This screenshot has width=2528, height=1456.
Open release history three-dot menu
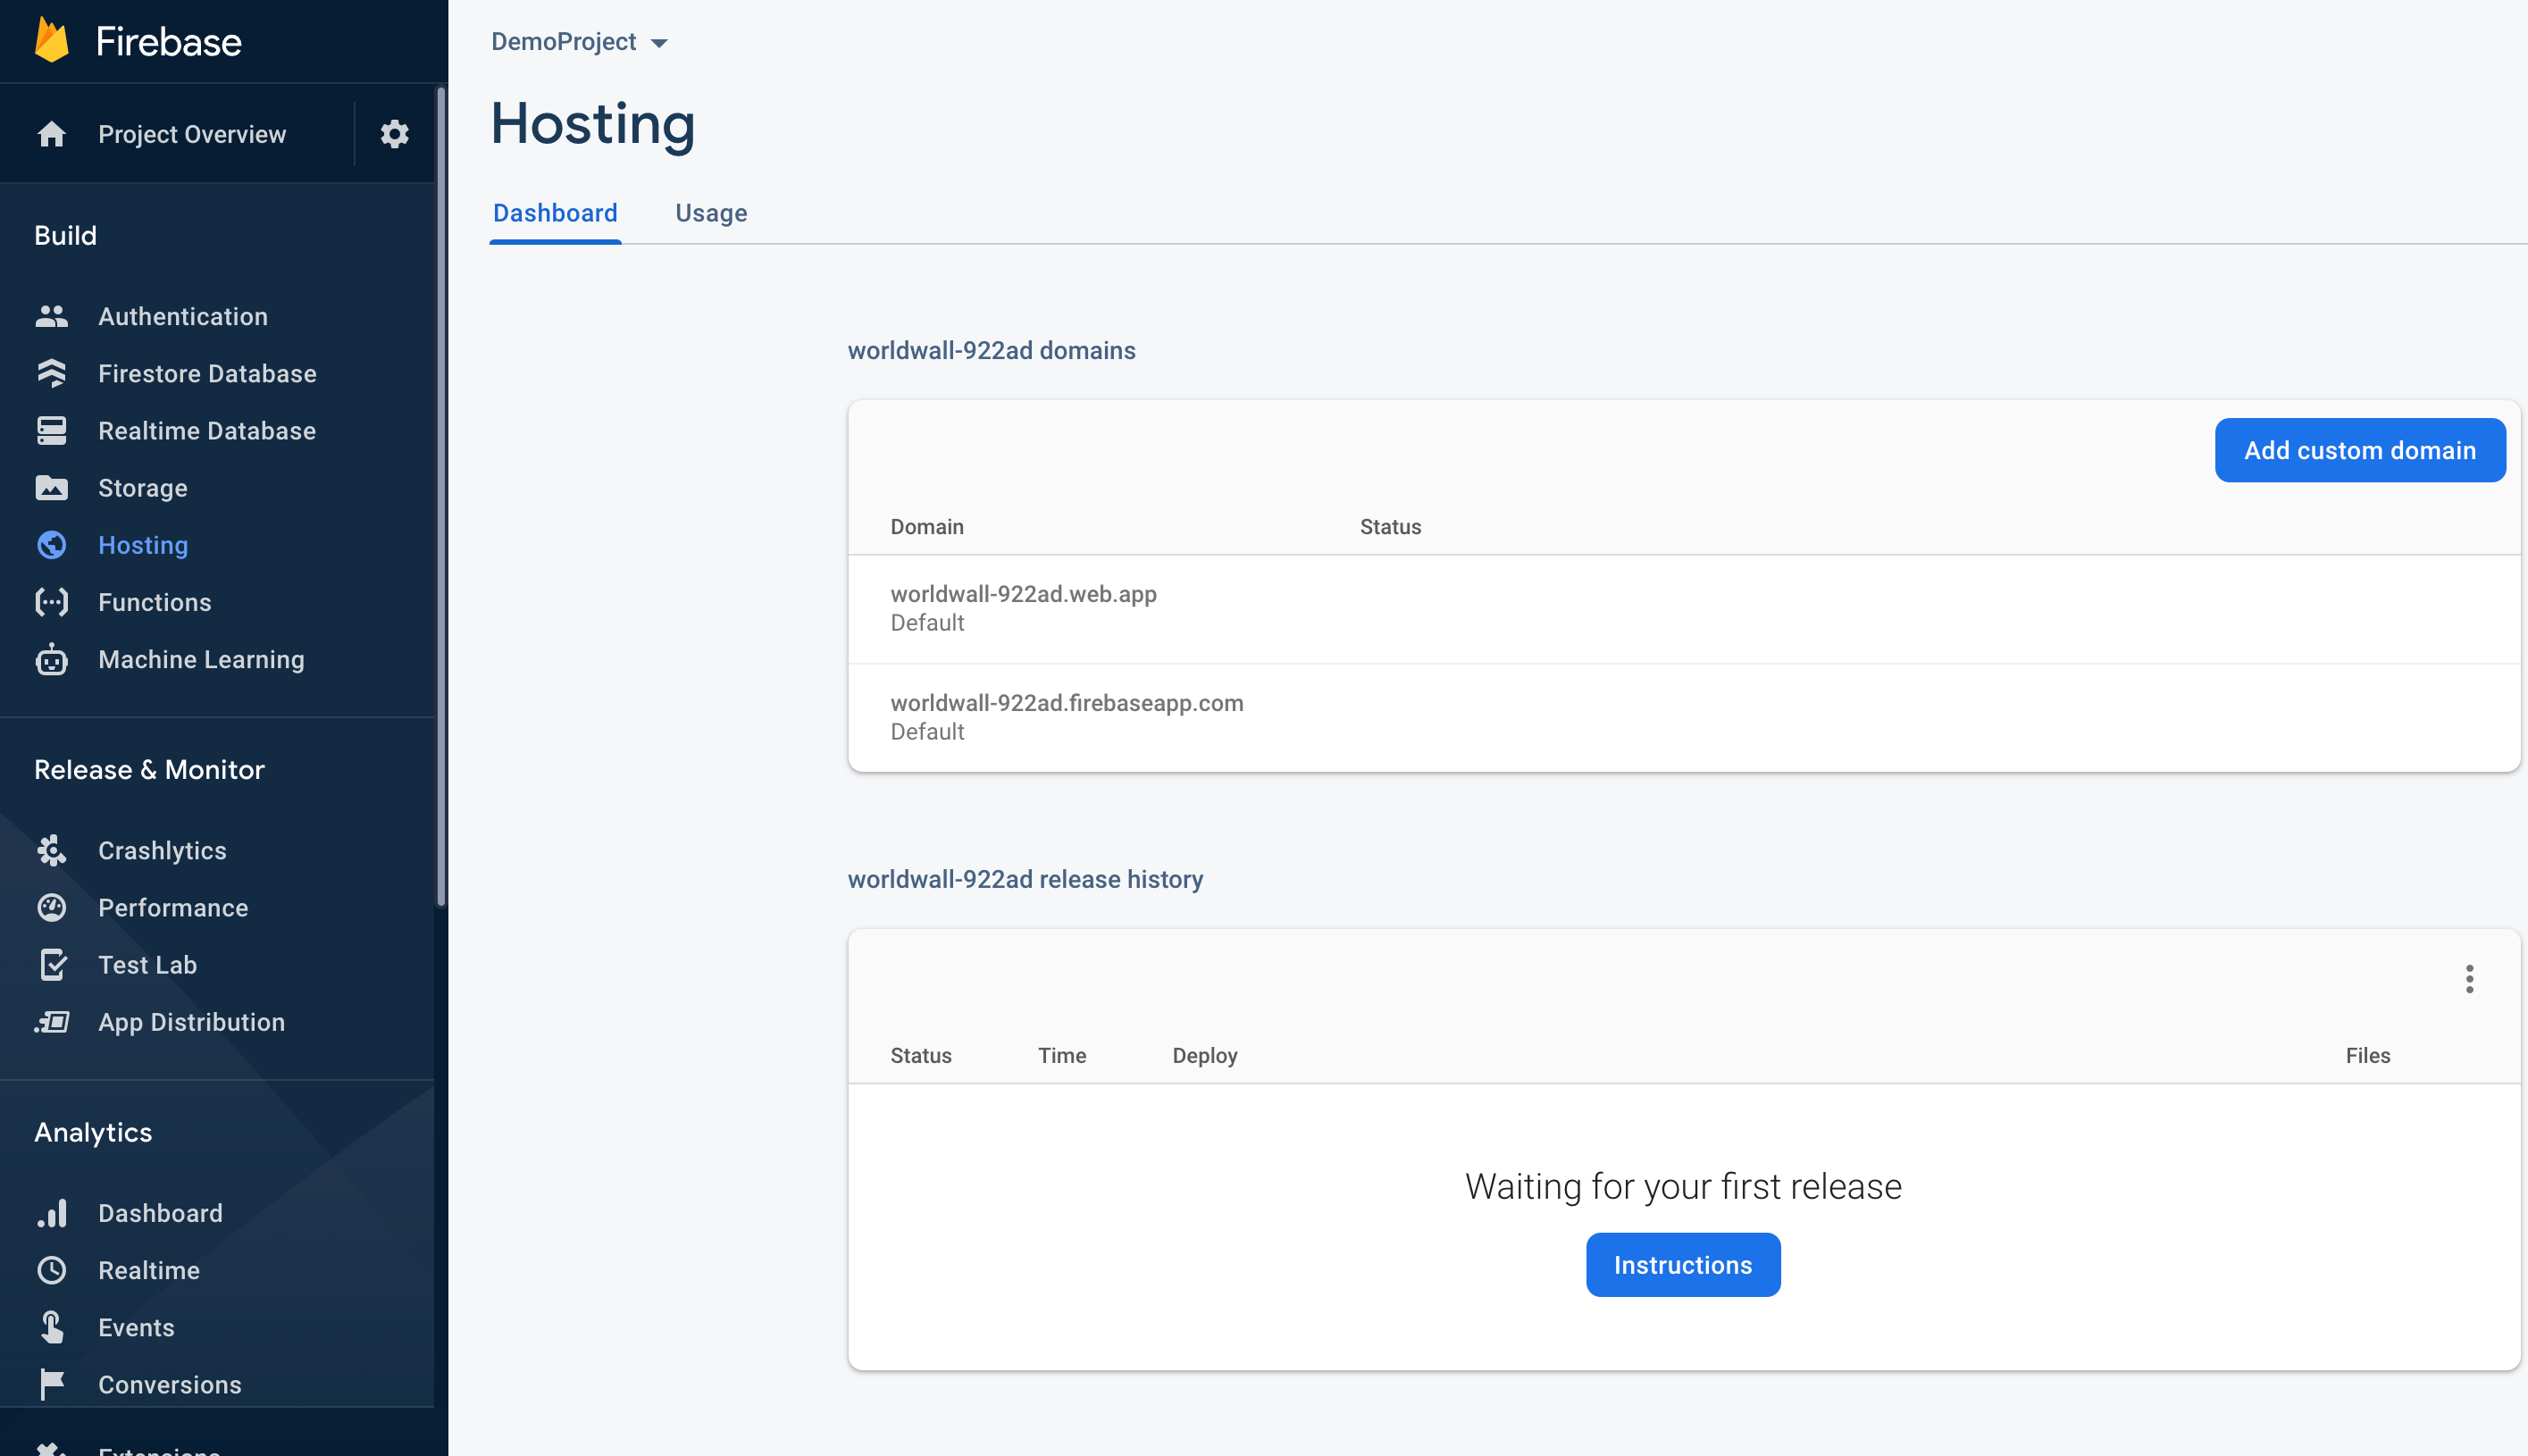coord(2469,979)
